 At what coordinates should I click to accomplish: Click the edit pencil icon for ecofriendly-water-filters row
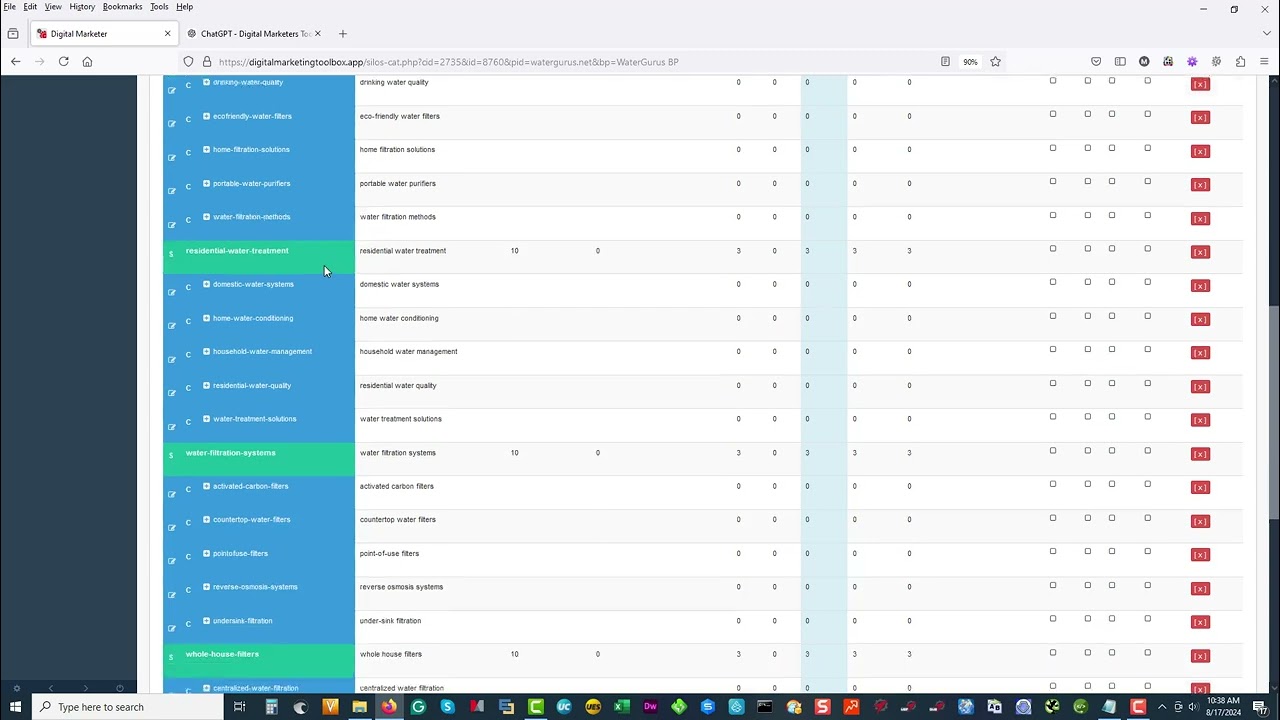(x=171, y=124)
